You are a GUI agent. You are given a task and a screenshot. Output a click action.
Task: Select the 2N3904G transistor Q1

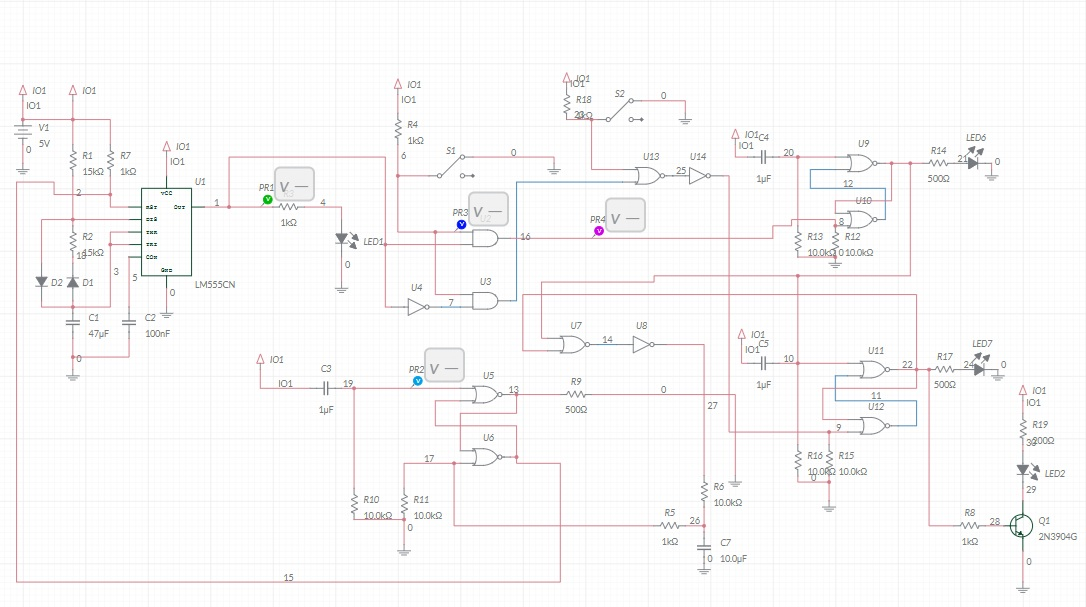[x=1021, y=525]
